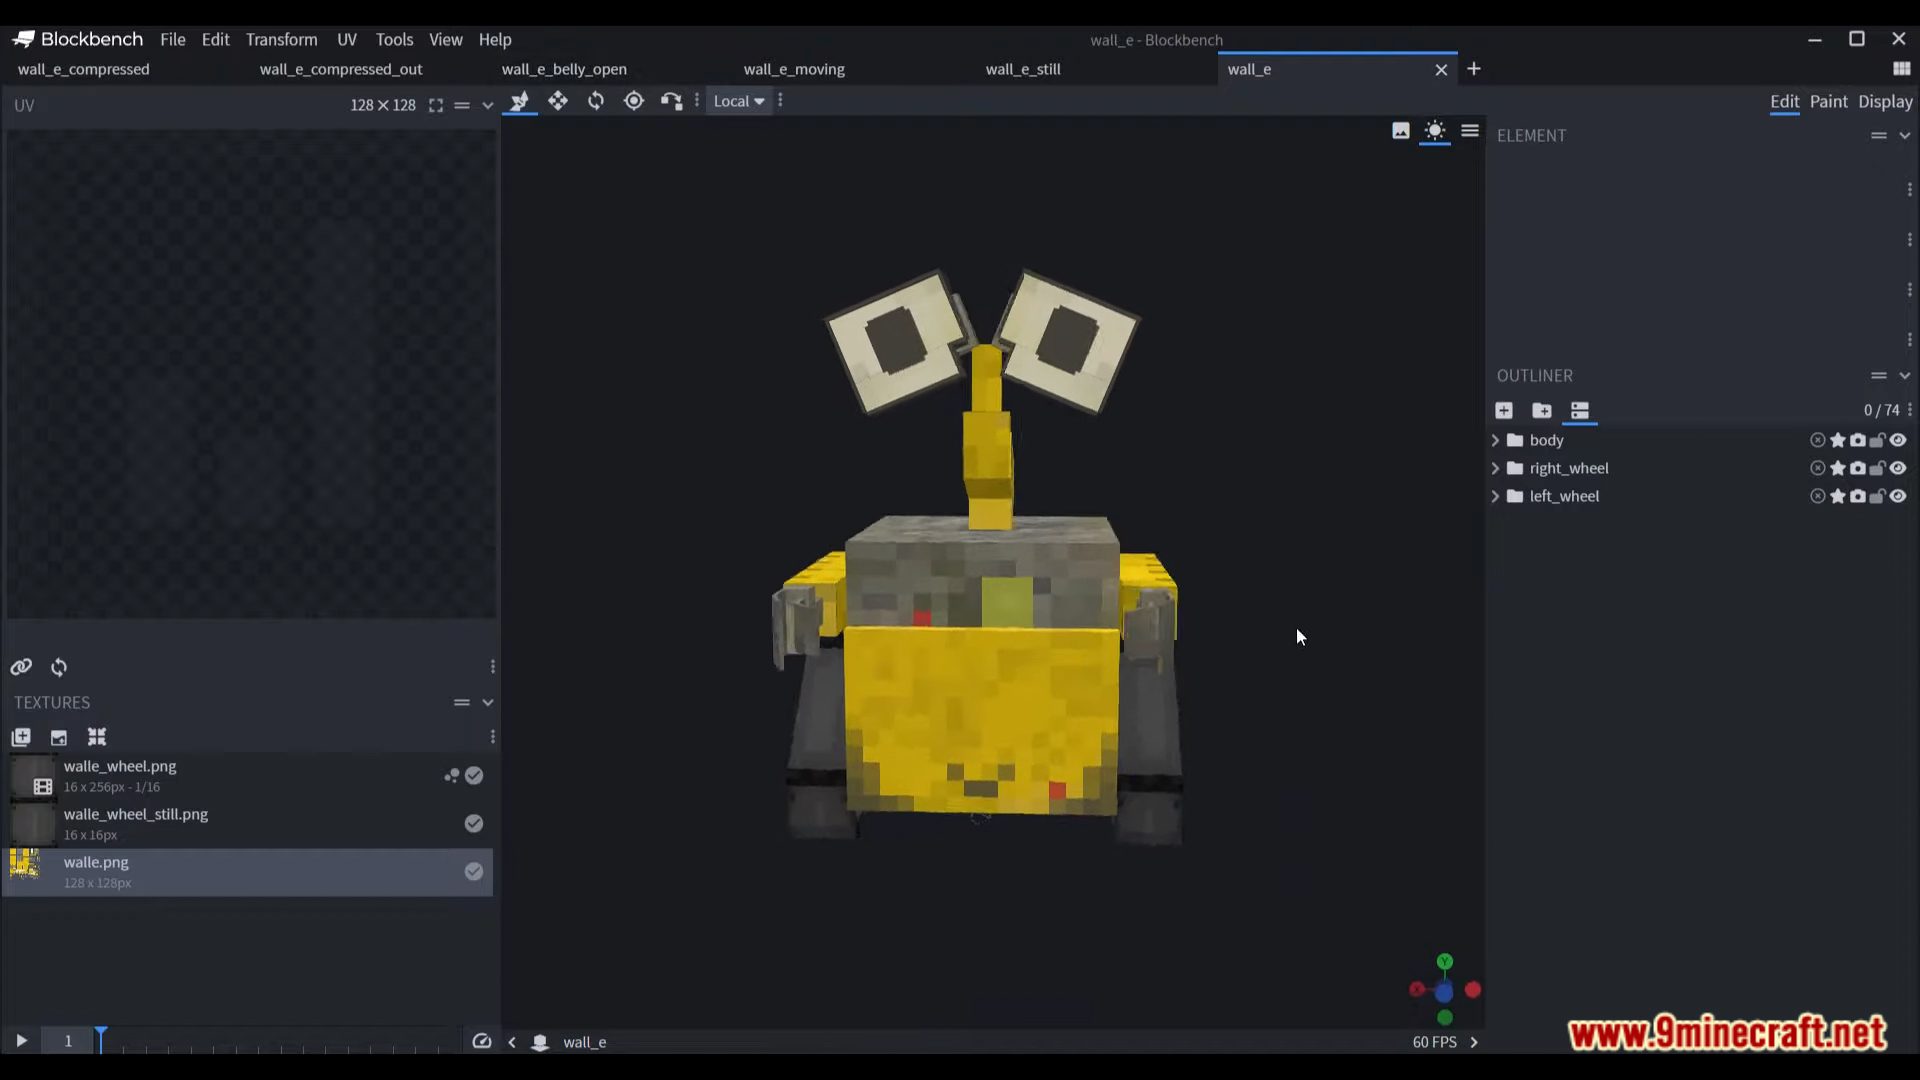Click the lighting toggle icon

coord(1435,131)
